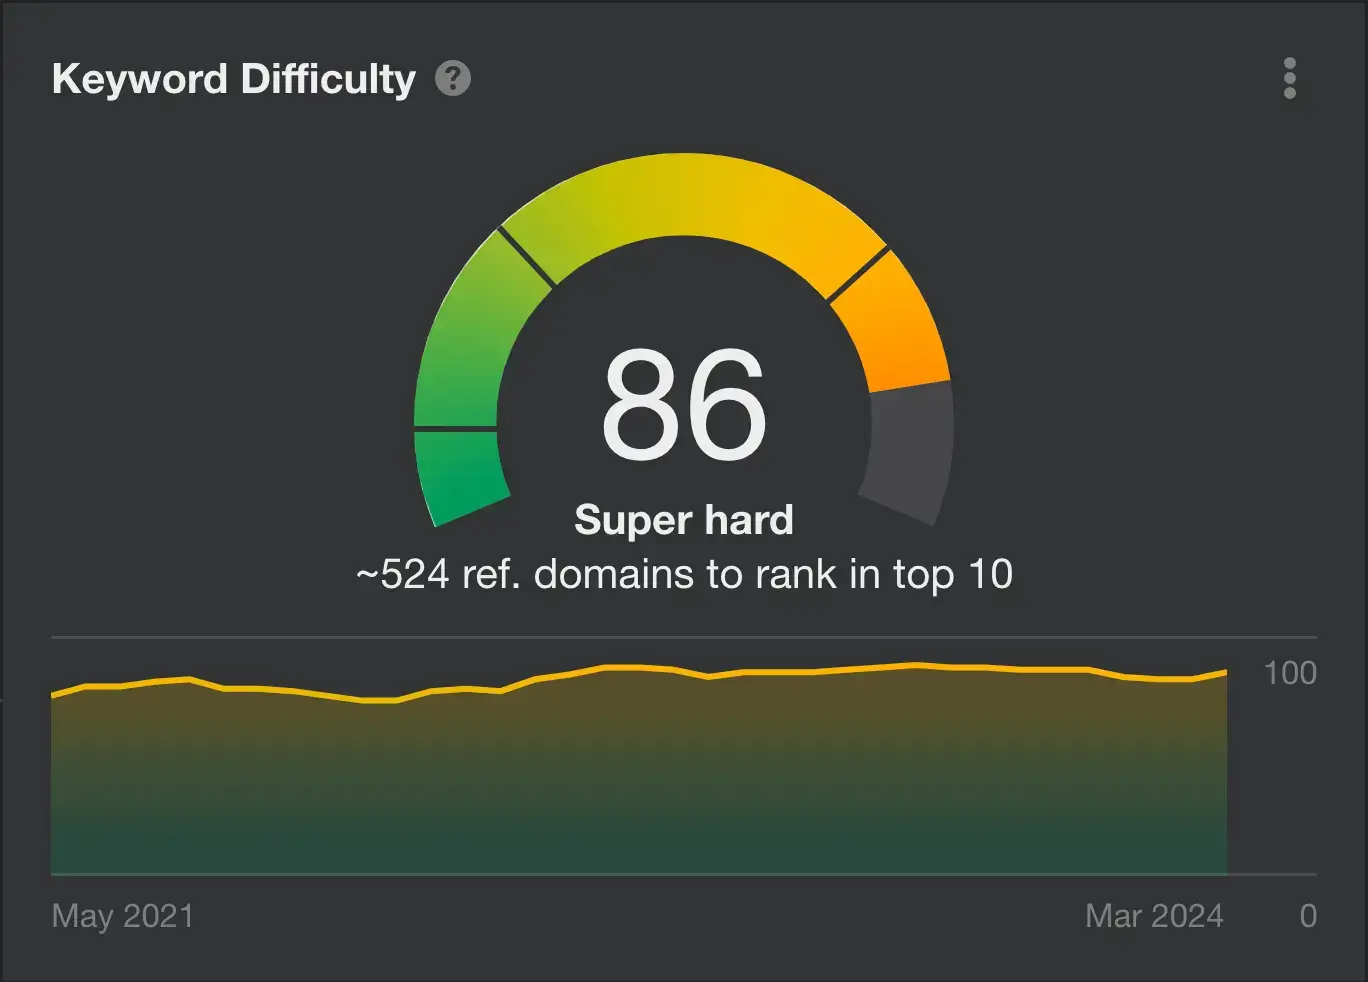
Task: Click the "May 2021" axis label
Action: pyautogui.click(x=122, y=916)
